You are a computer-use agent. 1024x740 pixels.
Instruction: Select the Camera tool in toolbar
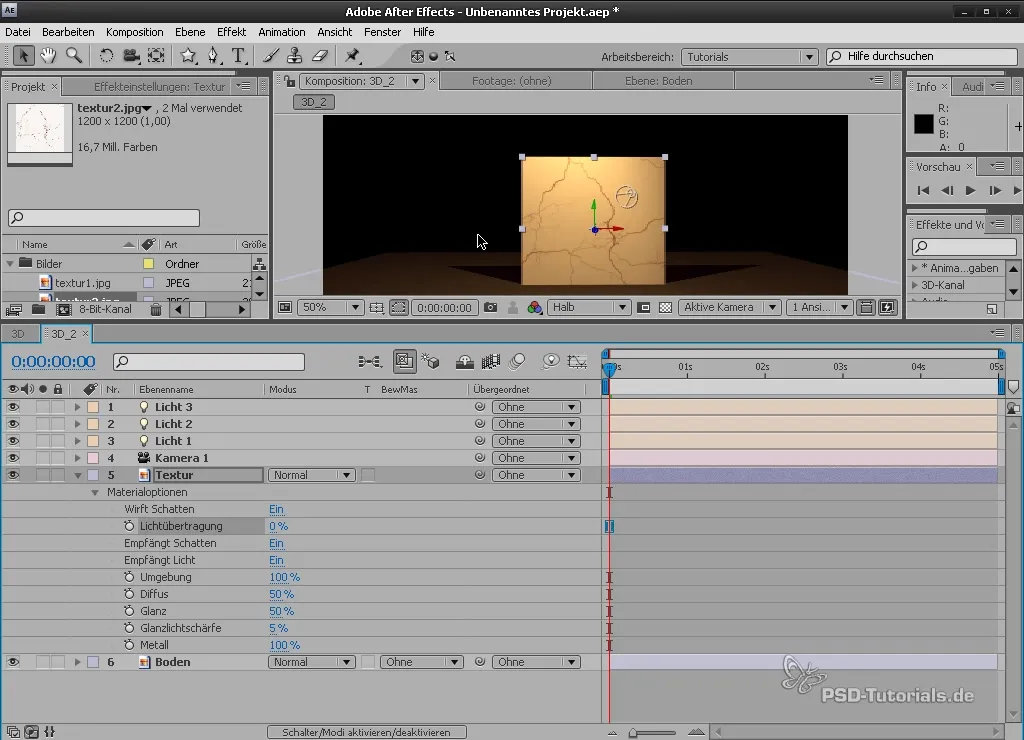[131, 56]
